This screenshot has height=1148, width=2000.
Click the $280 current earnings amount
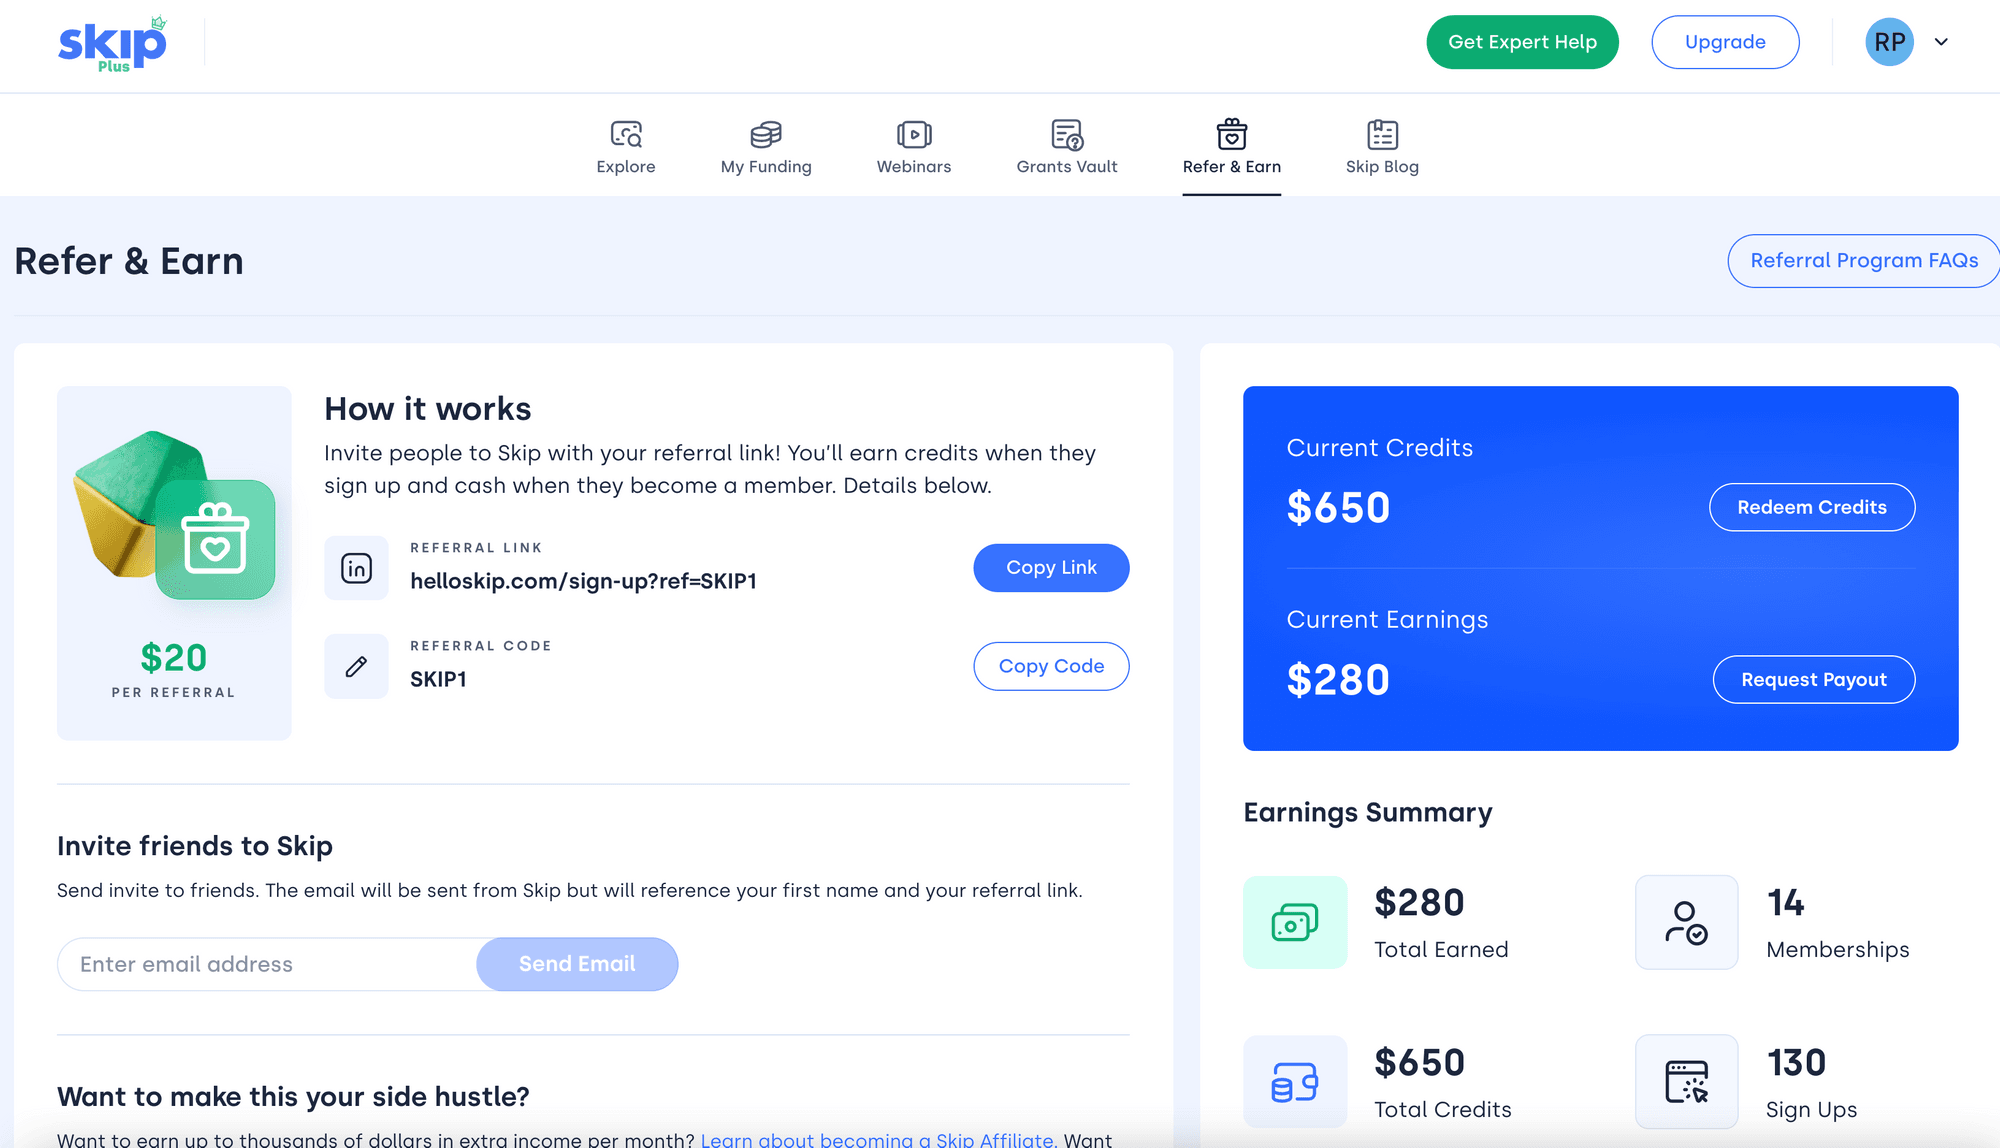[1338, 680]
